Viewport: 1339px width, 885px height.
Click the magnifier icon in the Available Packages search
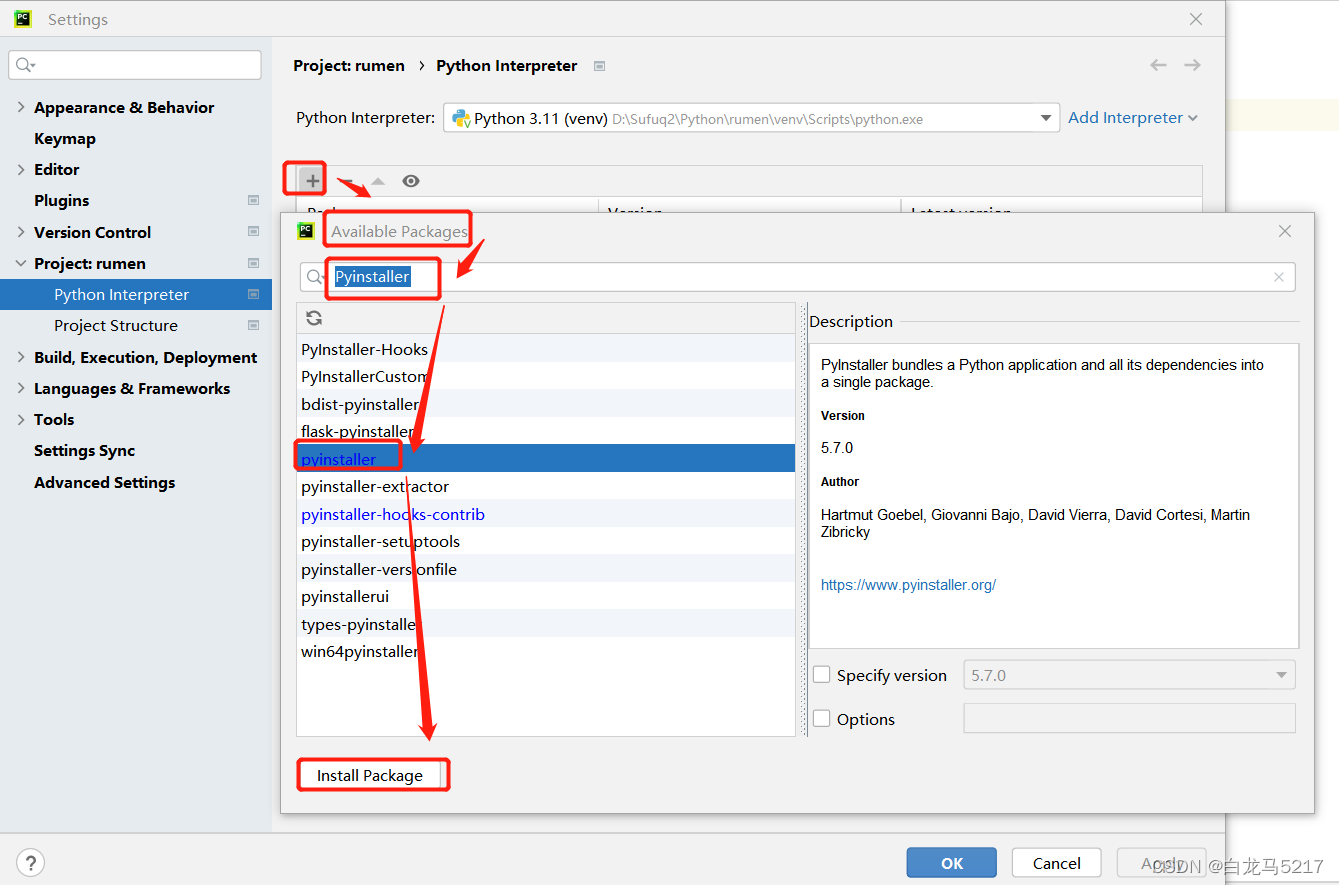click(x=316, y=277)
